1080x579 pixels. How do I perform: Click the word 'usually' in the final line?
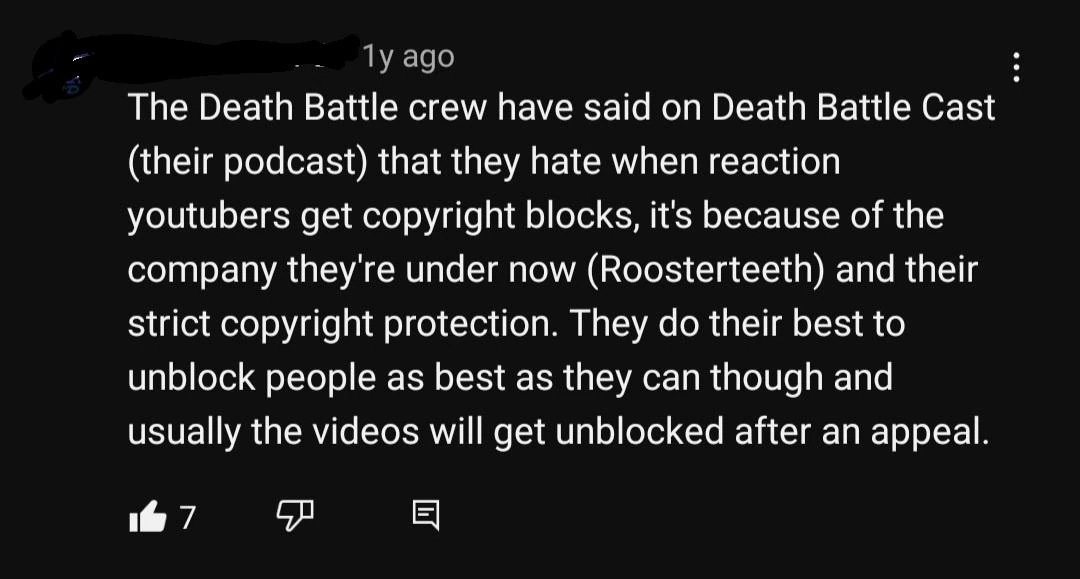[184, 433]
